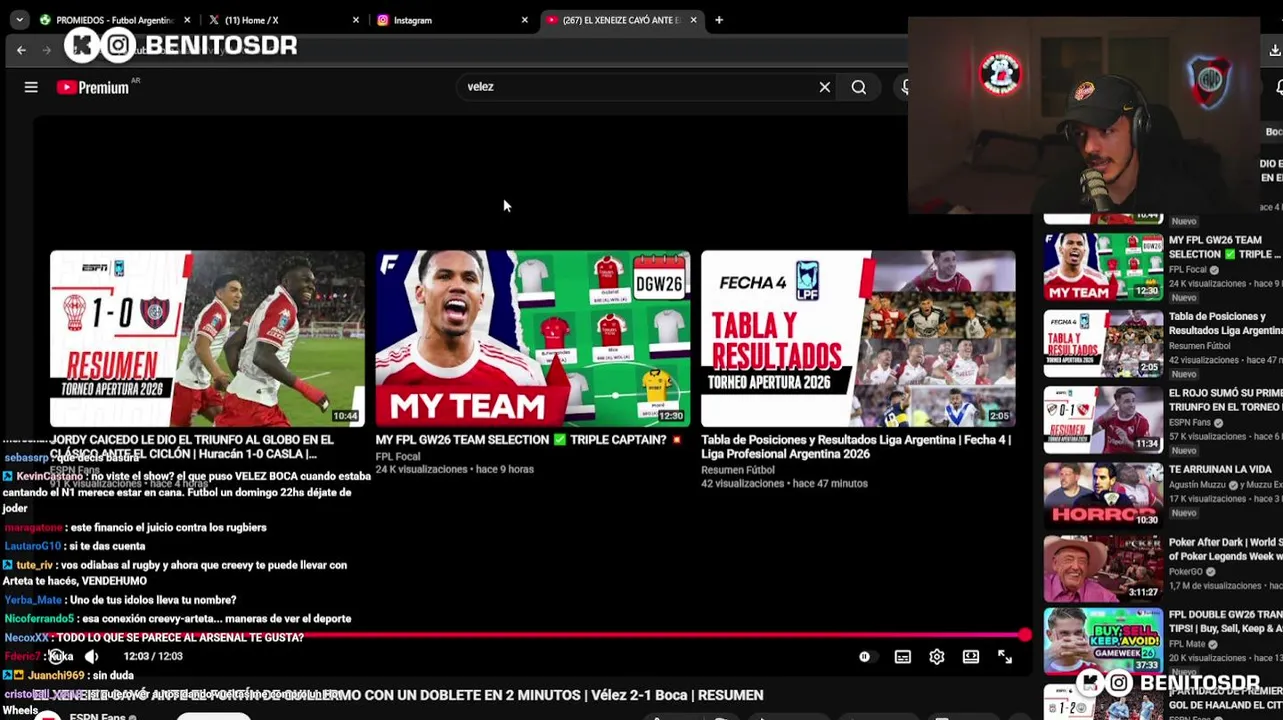Image resolution: width=1283 pixels, height=720 pixels.
Task: Click the browser forward arrow
Action: pos(46,49)
